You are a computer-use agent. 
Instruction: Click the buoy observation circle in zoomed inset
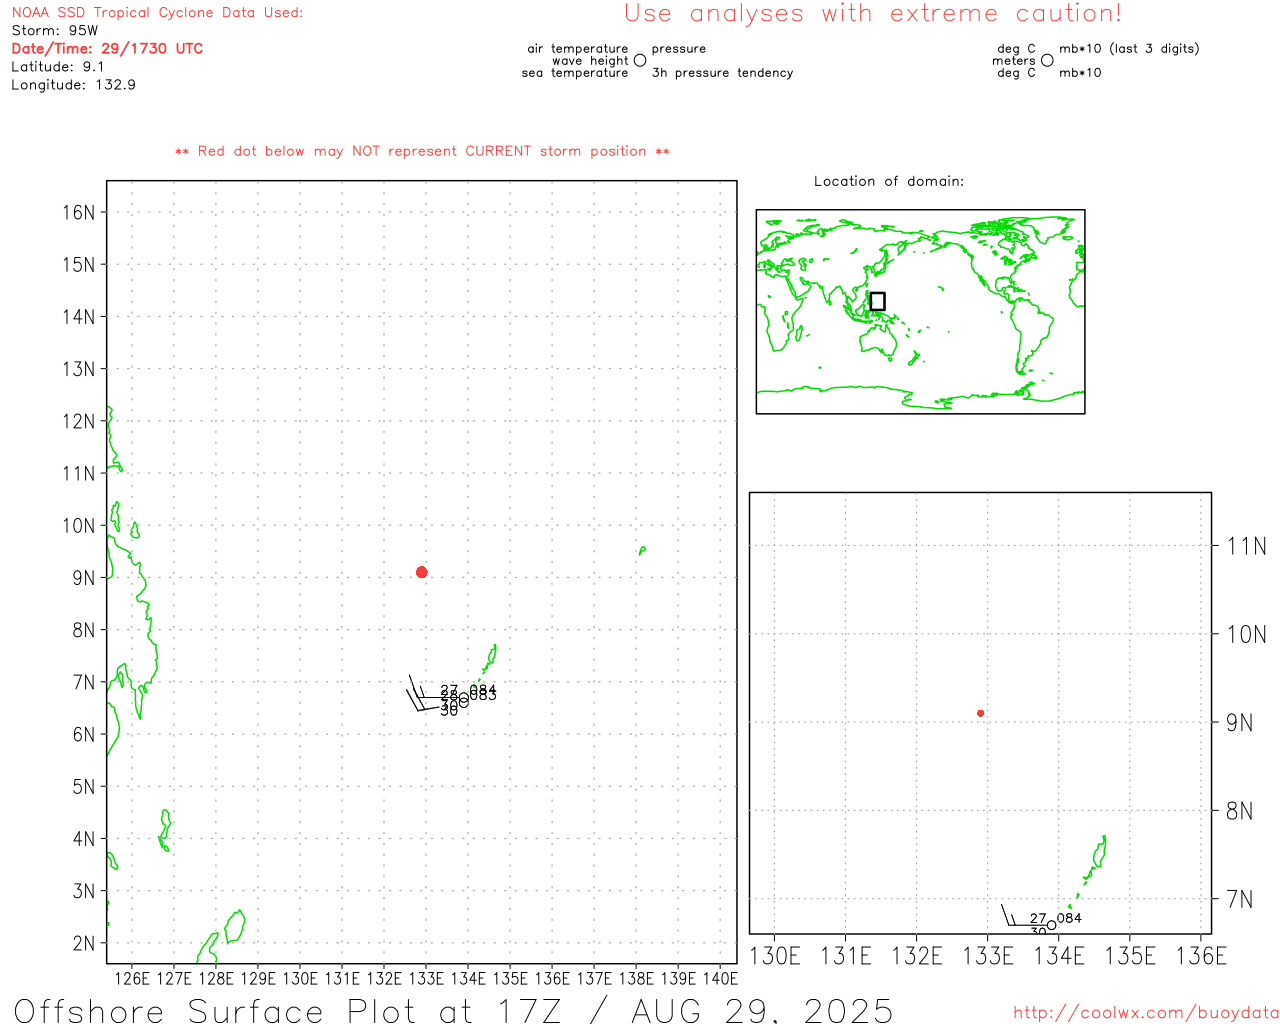[1051, 925]
